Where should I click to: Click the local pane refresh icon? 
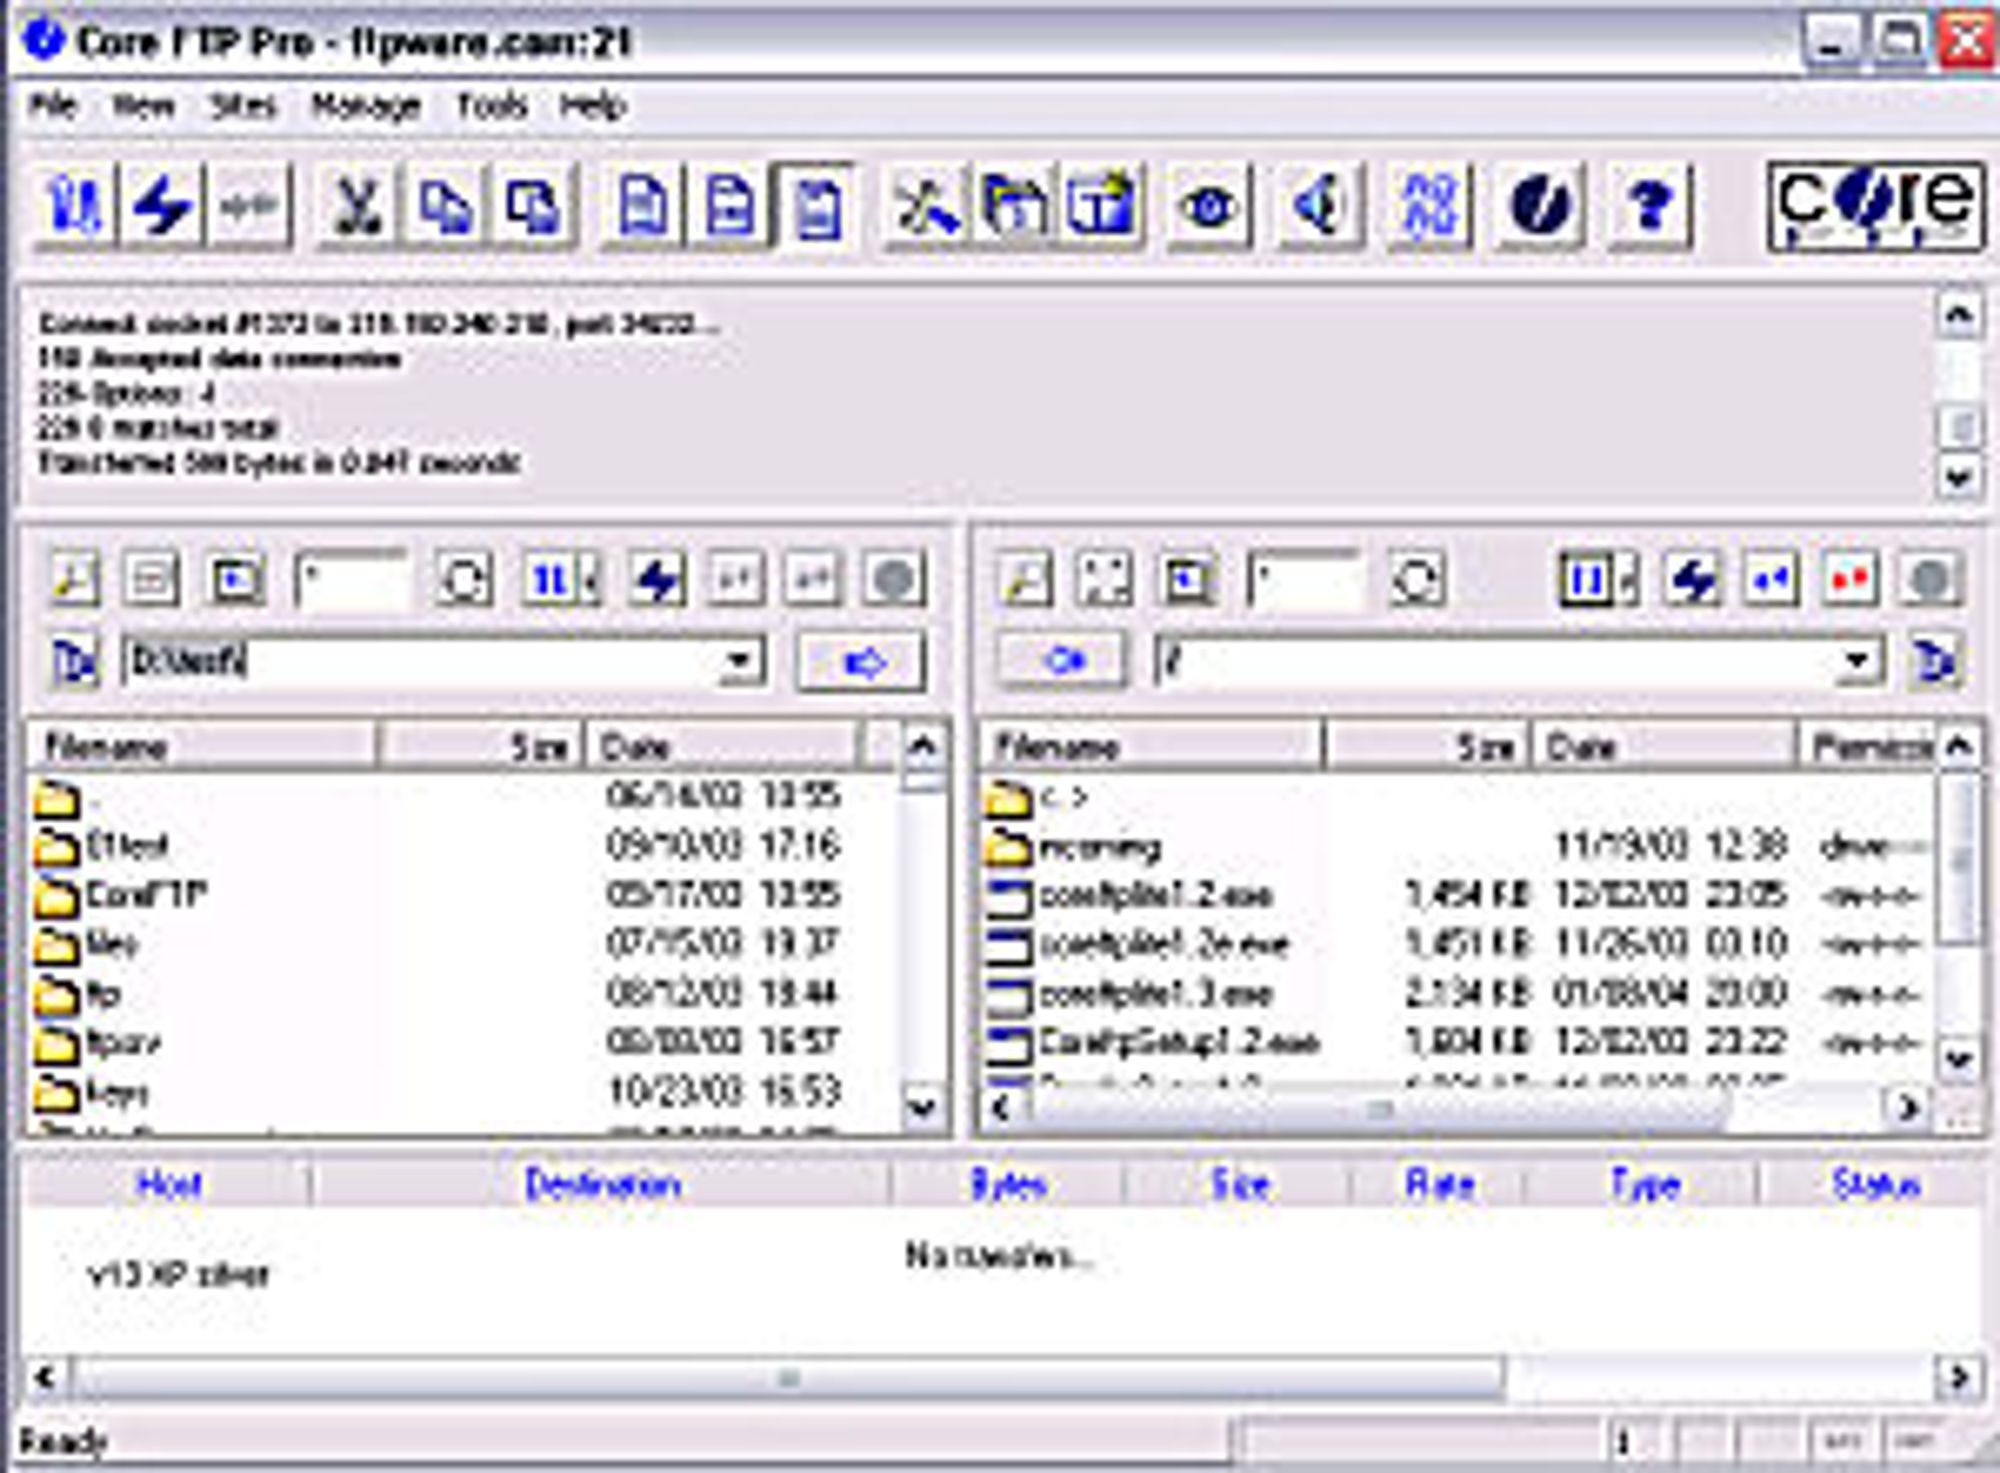click(x=464, y=579)
